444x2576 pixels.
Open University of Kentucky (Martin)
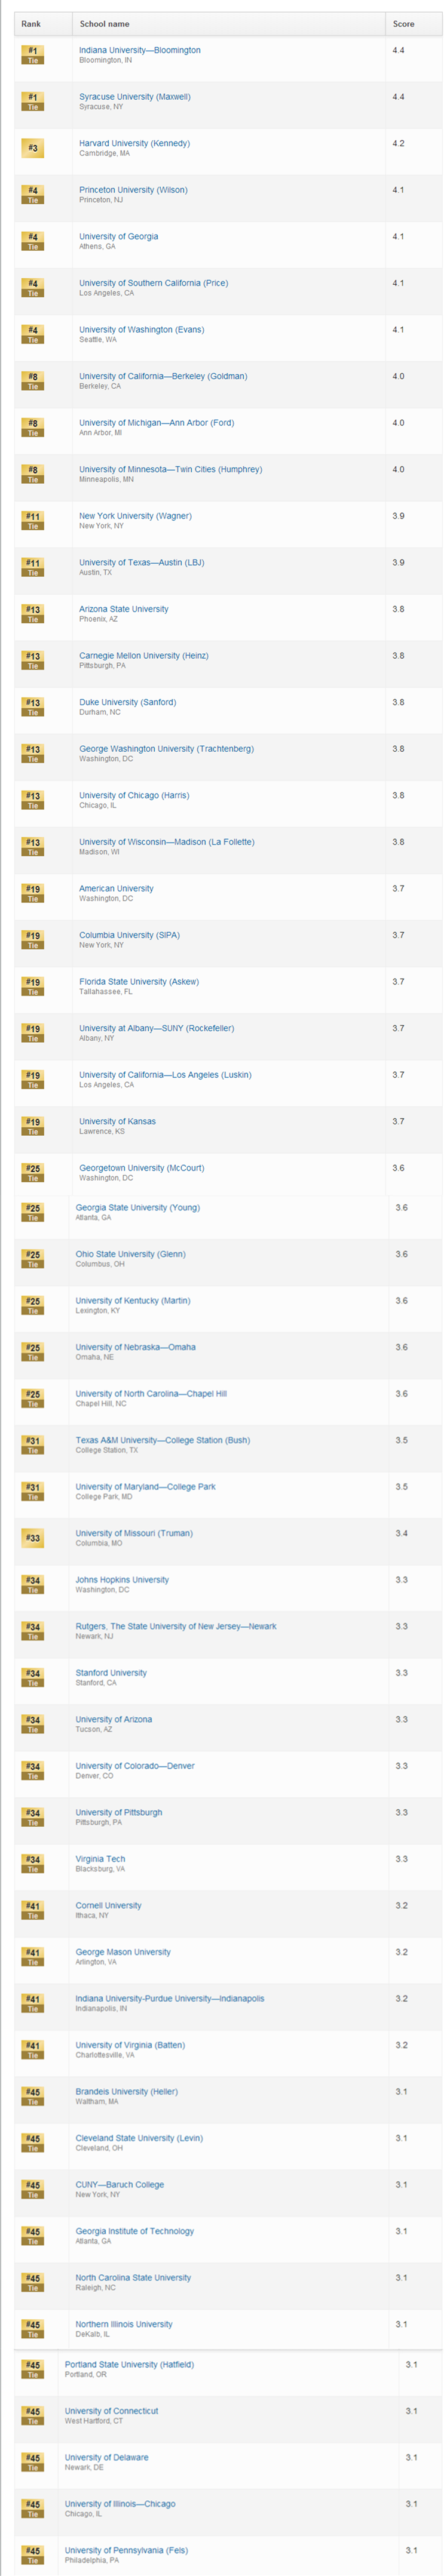tap(133, 1301)
